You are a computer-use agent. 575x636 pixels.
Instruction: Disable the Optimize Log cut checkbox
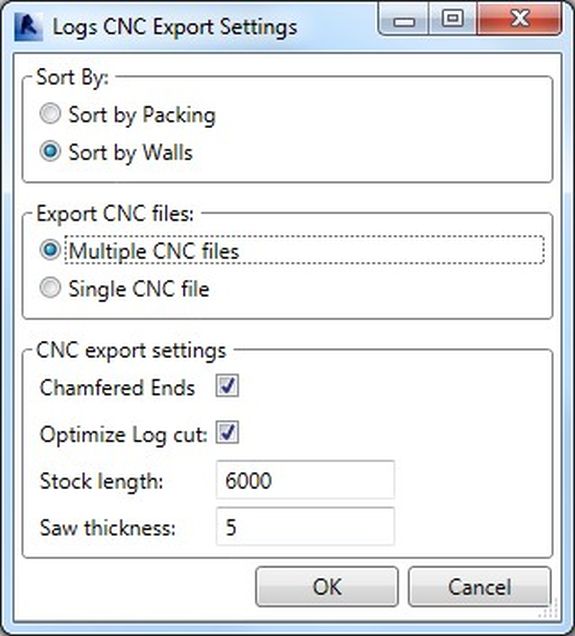coord(227,432)
